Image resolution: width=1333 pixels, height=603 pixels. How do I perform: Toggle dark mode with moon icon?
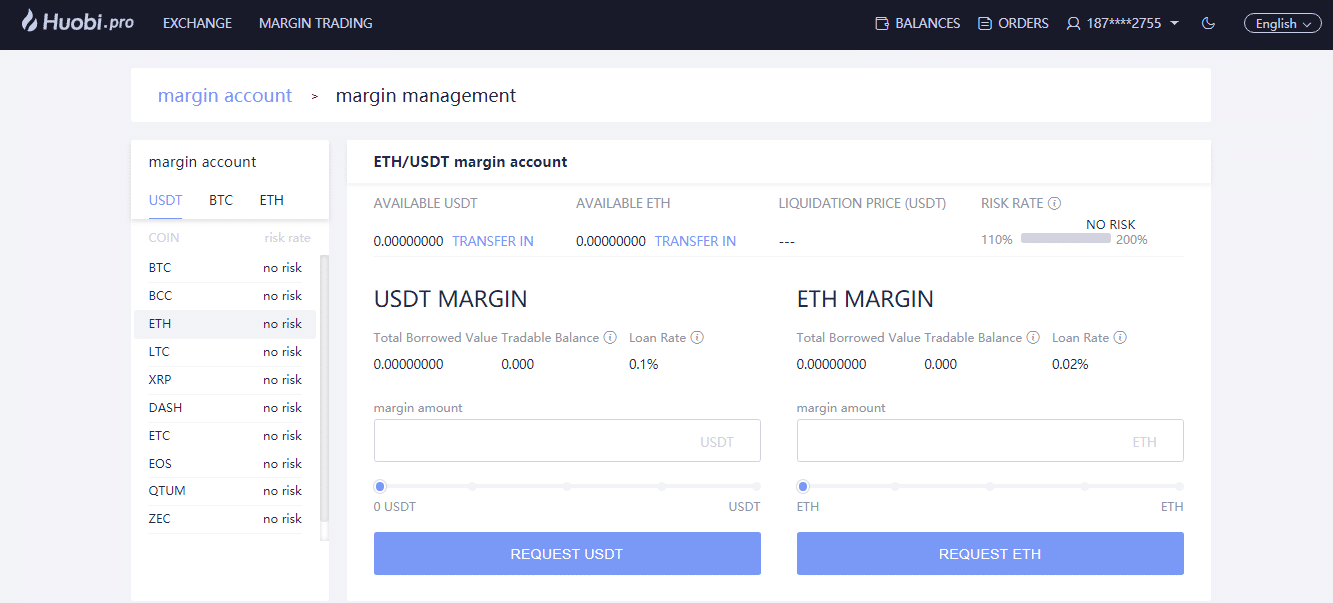[1208, 22]
